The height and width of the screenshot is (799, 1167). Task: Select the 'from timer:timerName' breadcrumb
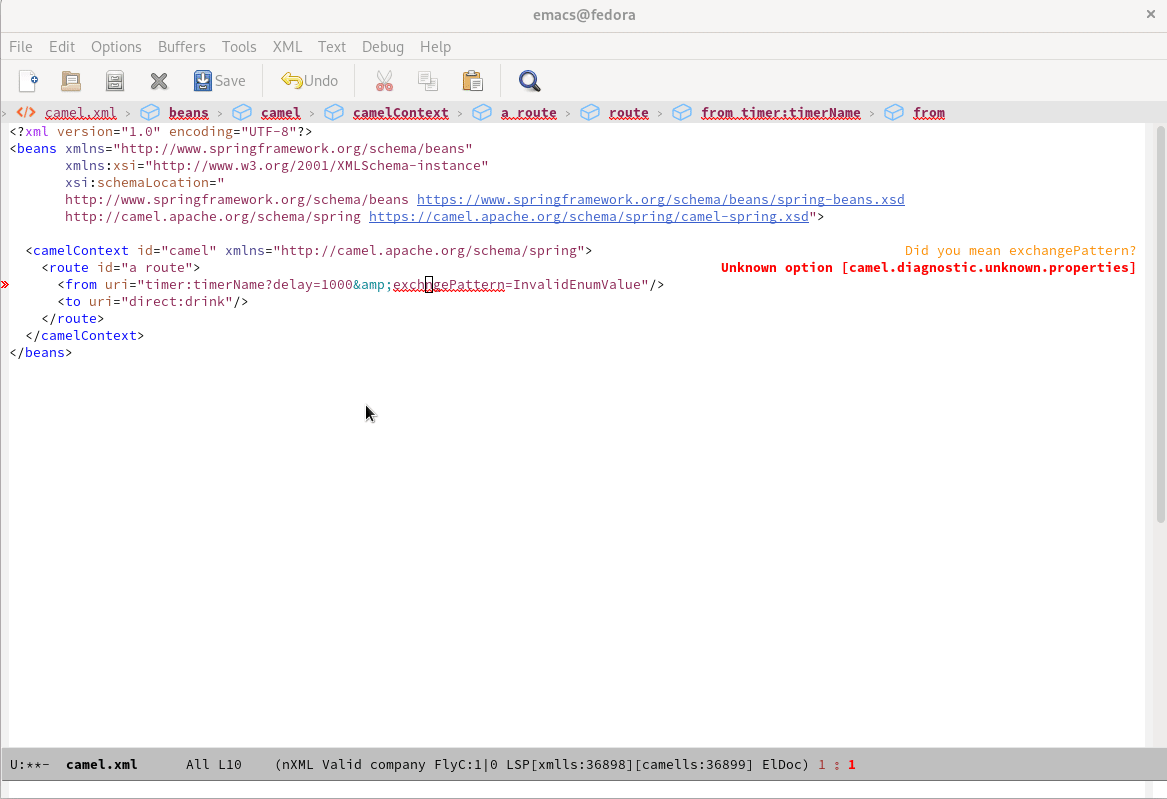tap(780, 113)
